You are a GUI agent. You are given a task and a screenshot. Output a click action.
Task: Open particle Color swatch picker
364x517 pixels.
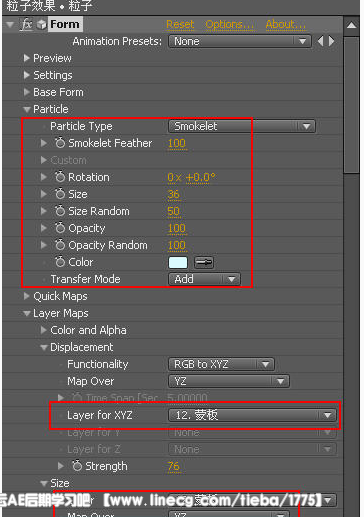(178, 262)
